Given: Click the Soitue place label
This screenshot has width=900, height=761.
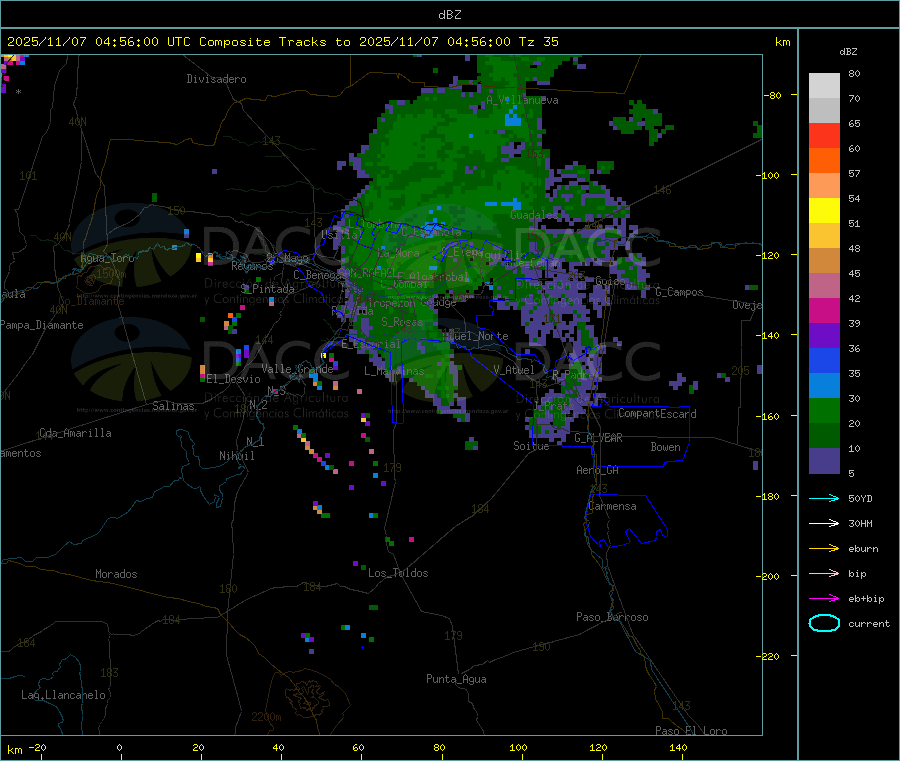Looking at the screenshot, I should [531, 446].
